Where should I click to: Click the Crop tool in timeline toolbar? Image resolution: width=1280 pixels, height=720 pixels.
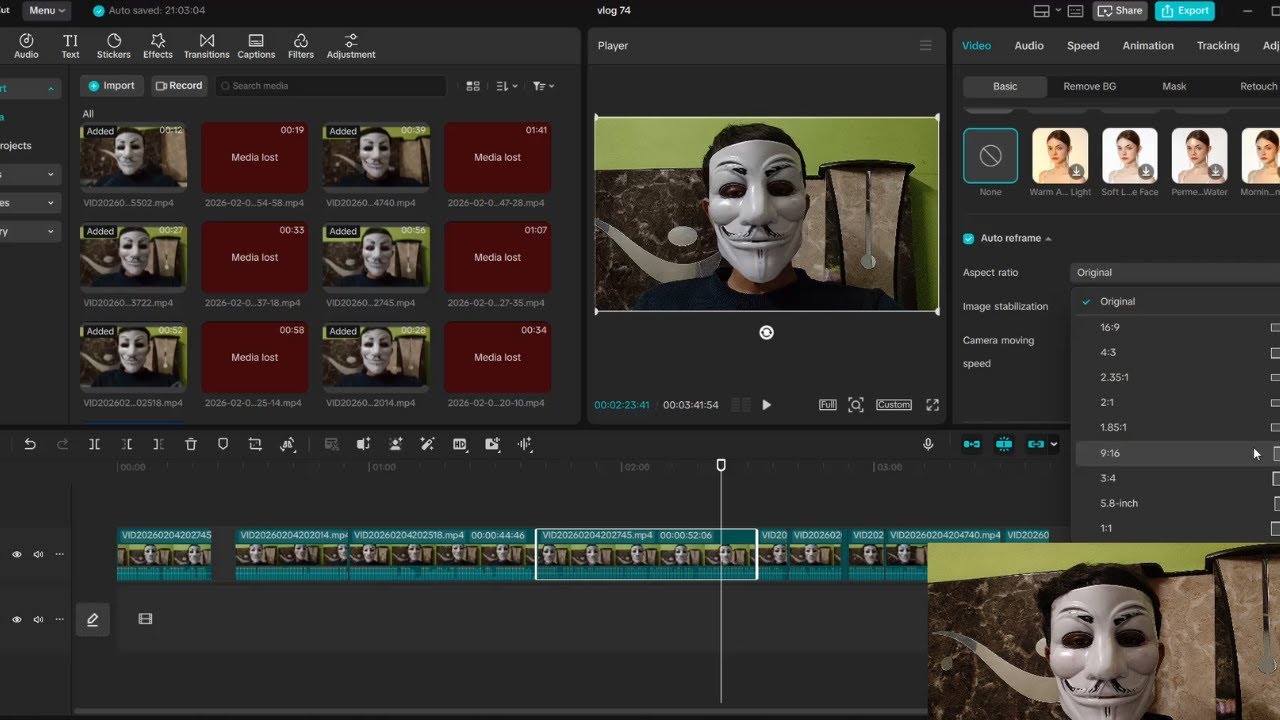point(255,444)
